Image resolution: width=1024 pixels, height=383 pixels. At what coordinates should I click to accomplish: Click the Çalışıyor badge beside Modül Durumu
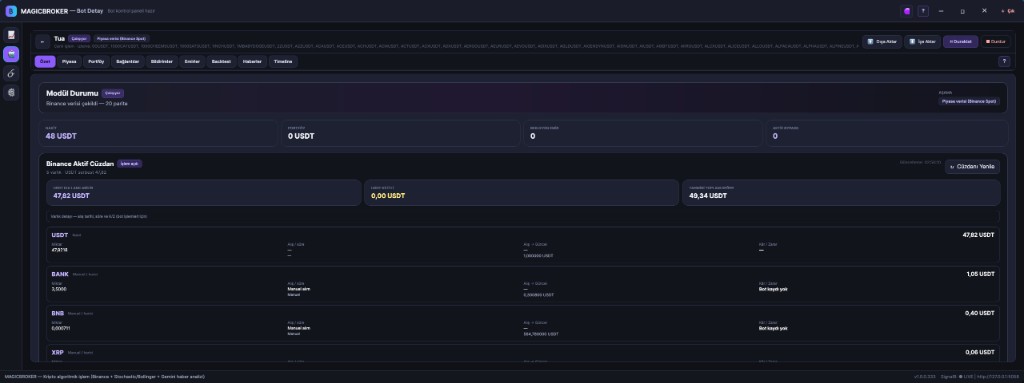point(113,93)
